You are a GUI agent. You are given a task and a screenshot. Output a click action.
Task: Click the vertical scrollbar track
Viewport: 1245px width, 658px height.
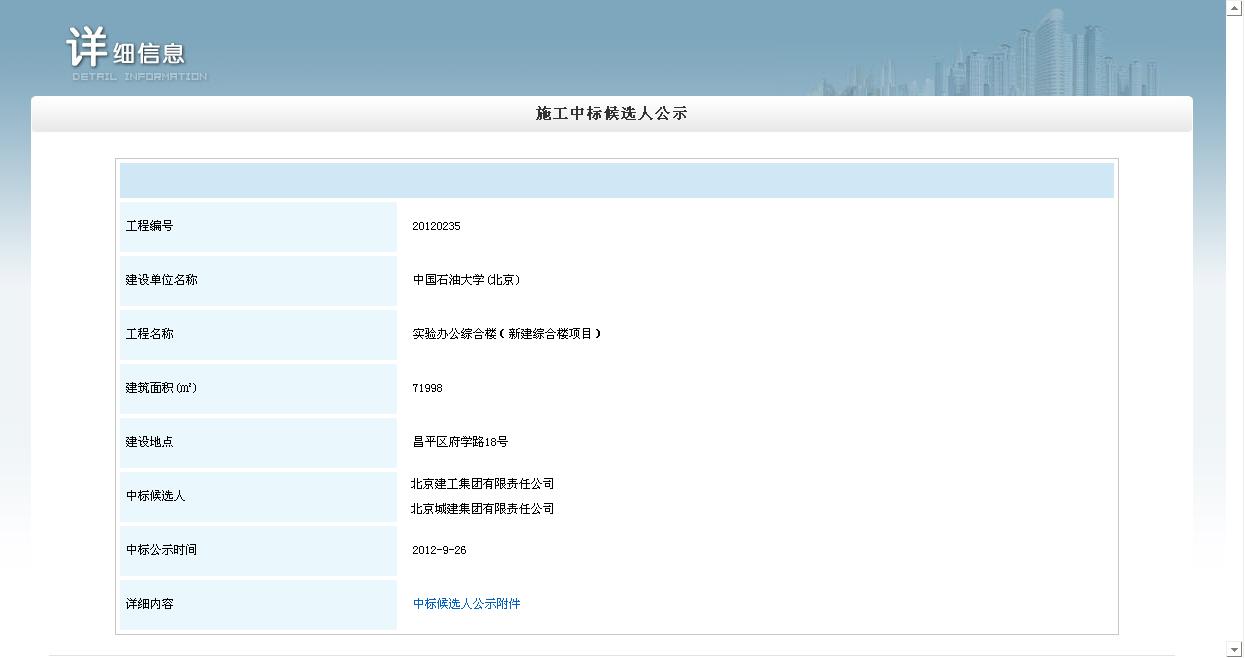(x=1234, y=330)
